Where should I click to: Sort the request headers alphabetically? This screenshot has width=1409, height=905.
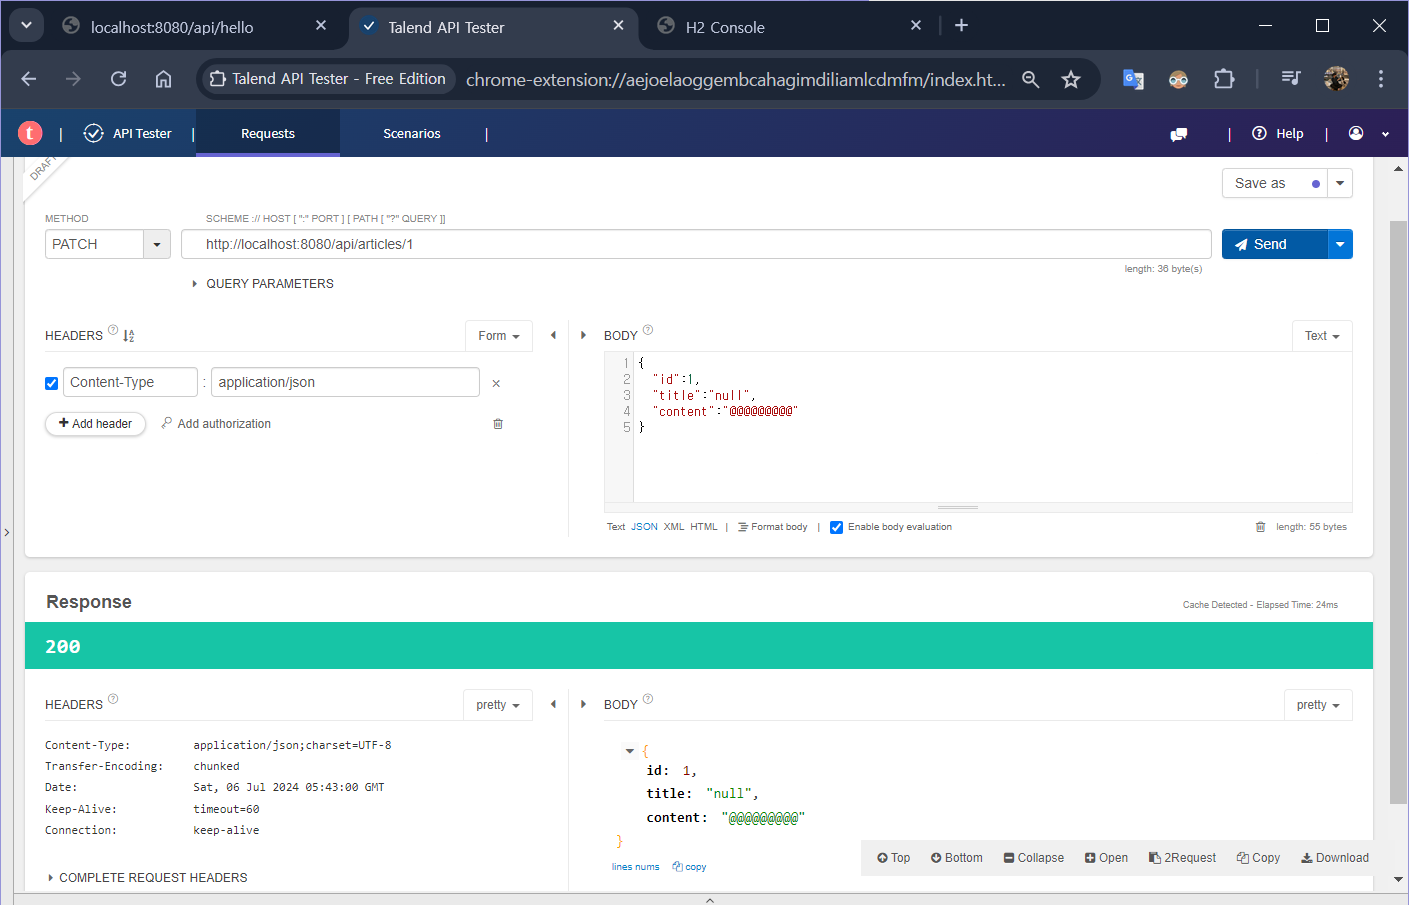coord(129,336)
